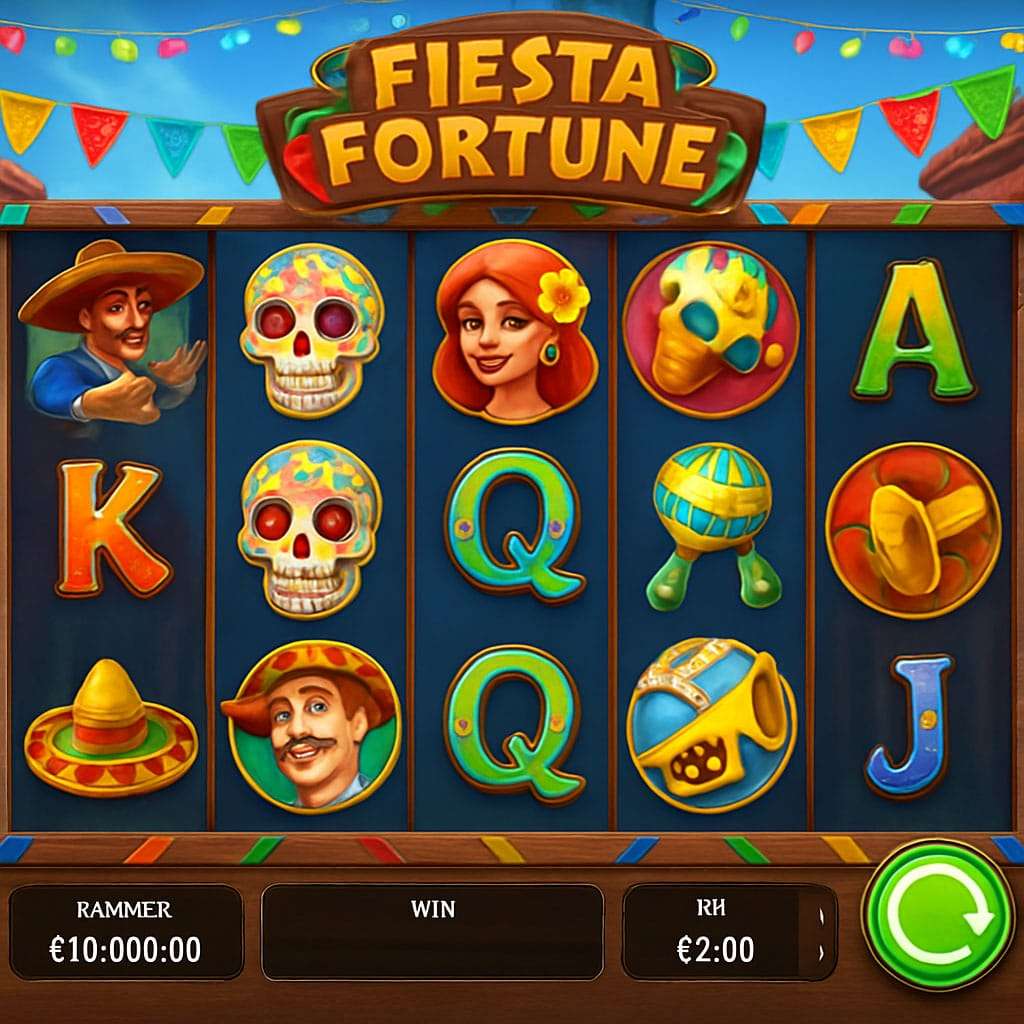Tap the trumpet on orange circle symbol
Screen dimensions: 1024x1024
[913, 530]
